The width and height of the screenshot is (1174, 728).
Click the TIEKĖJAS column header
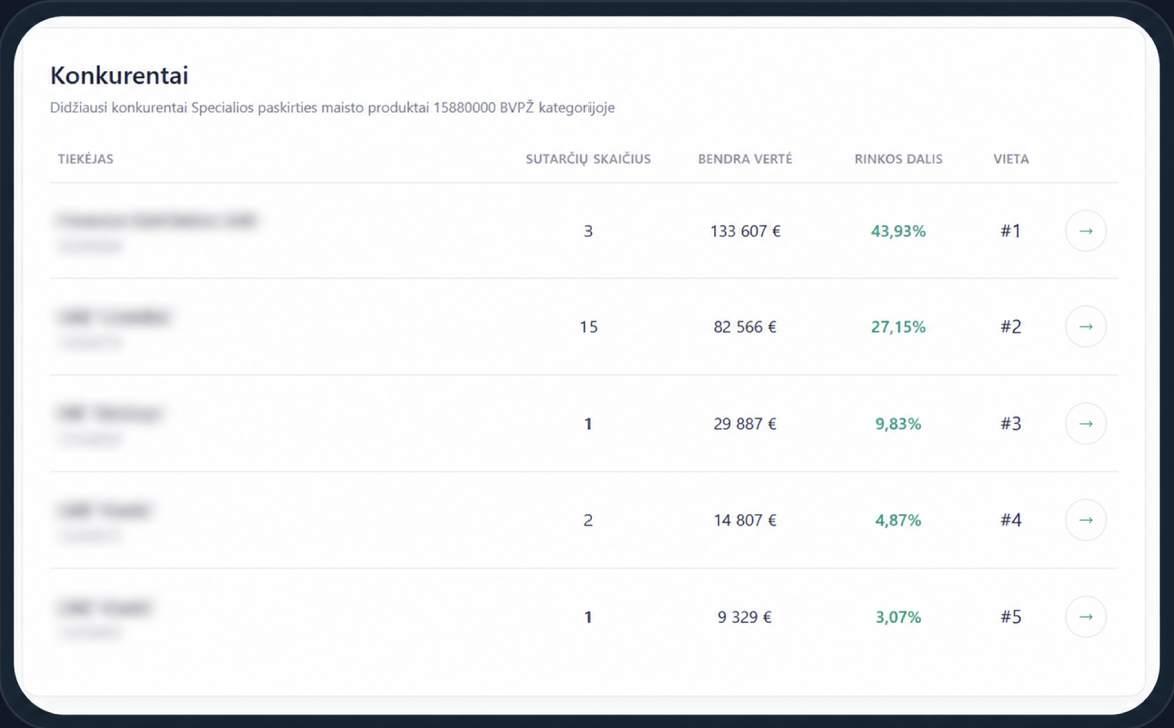tap(85, 159)
